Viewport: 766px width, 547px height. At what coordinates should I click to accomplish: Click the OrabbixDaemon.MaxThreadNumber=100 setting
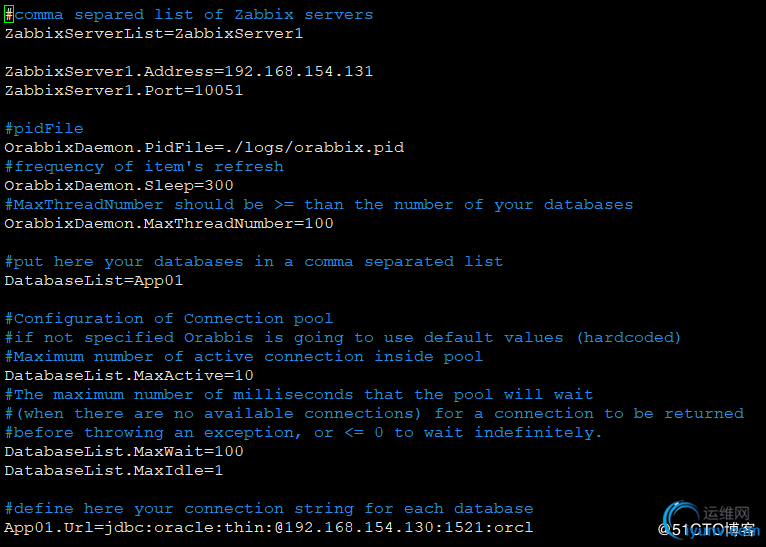coord(168,224)
